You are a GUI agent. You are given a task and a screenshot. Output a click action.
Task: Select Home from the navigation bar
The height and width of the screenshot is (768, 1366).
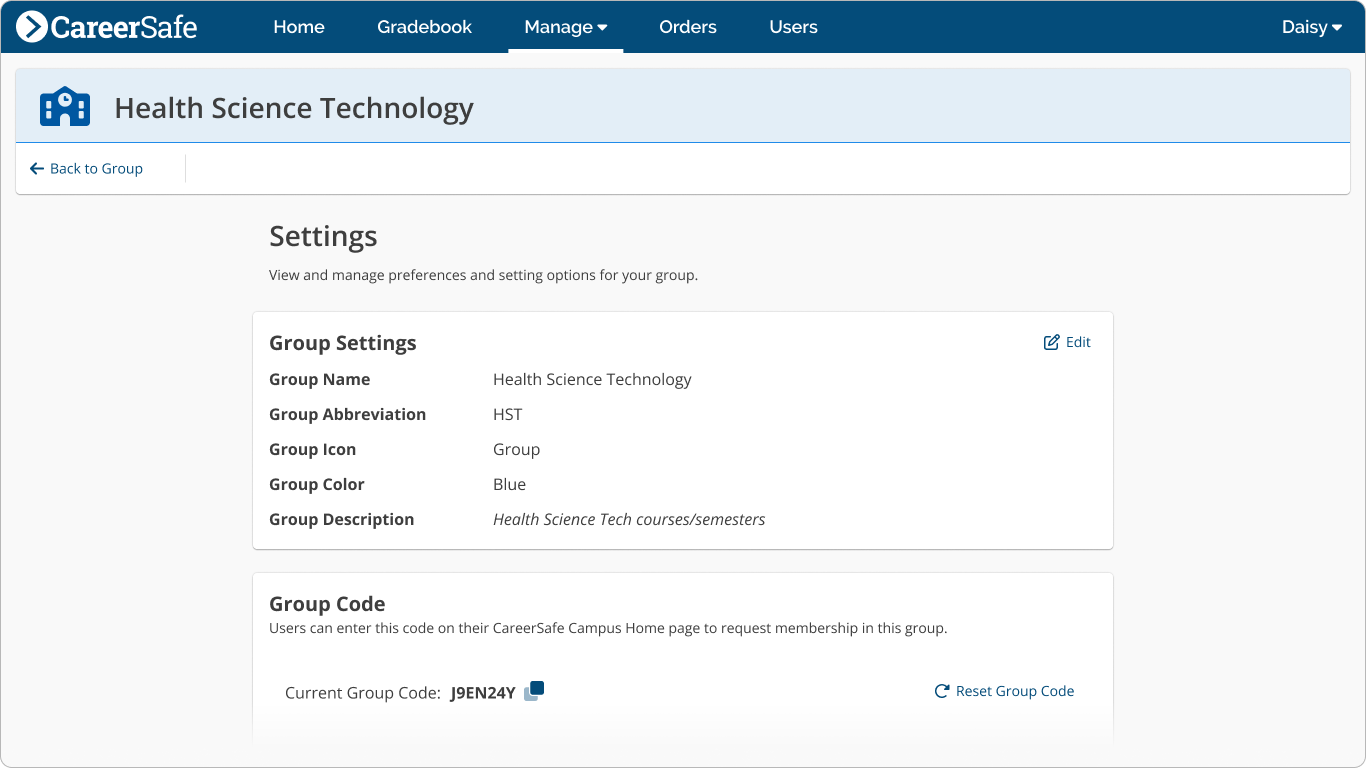(x=298, y=27)
